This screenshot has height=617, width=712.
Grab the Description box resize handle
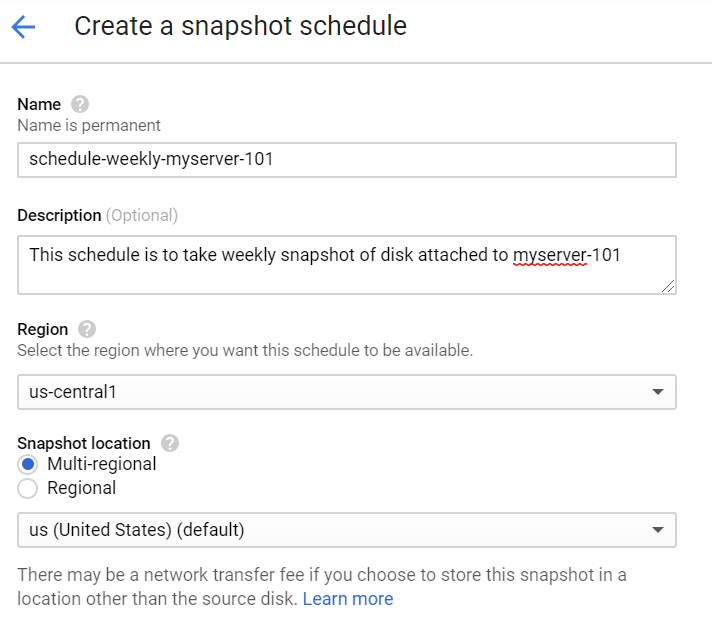[x=667, y=286]
